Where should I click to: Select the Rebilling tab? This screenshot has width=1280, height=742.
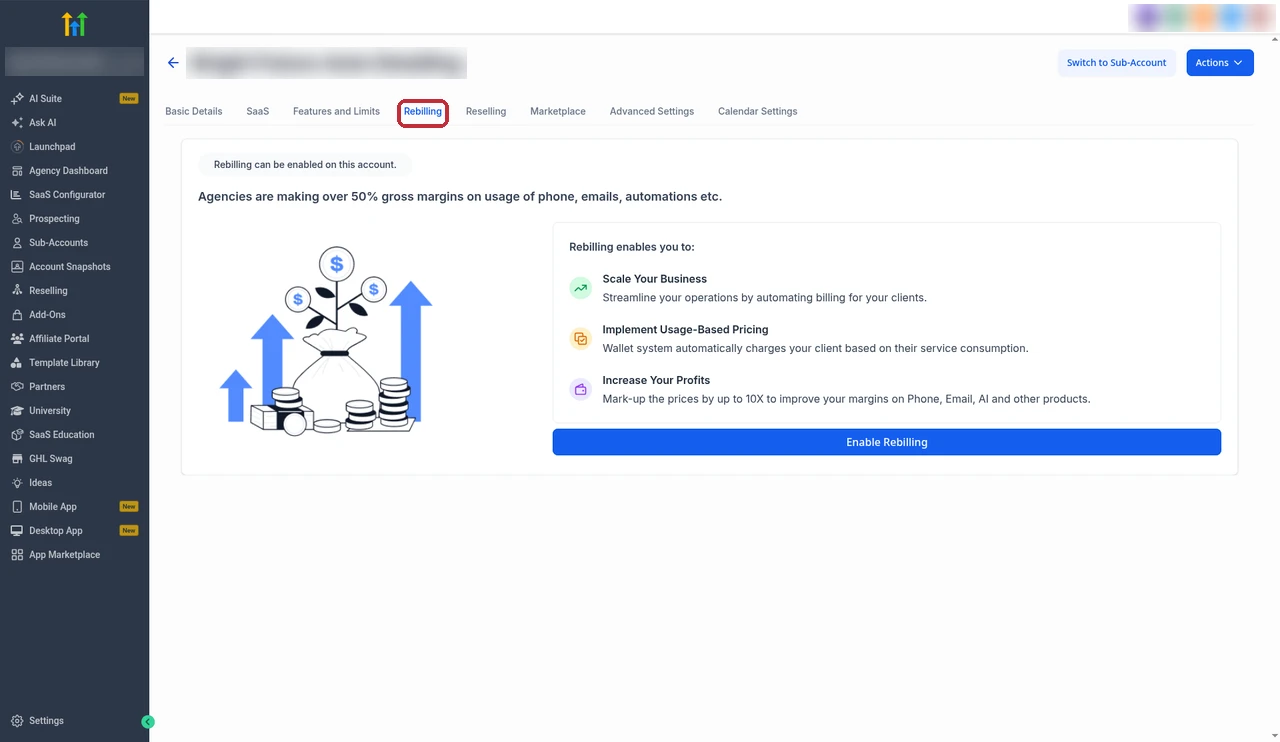423,112
